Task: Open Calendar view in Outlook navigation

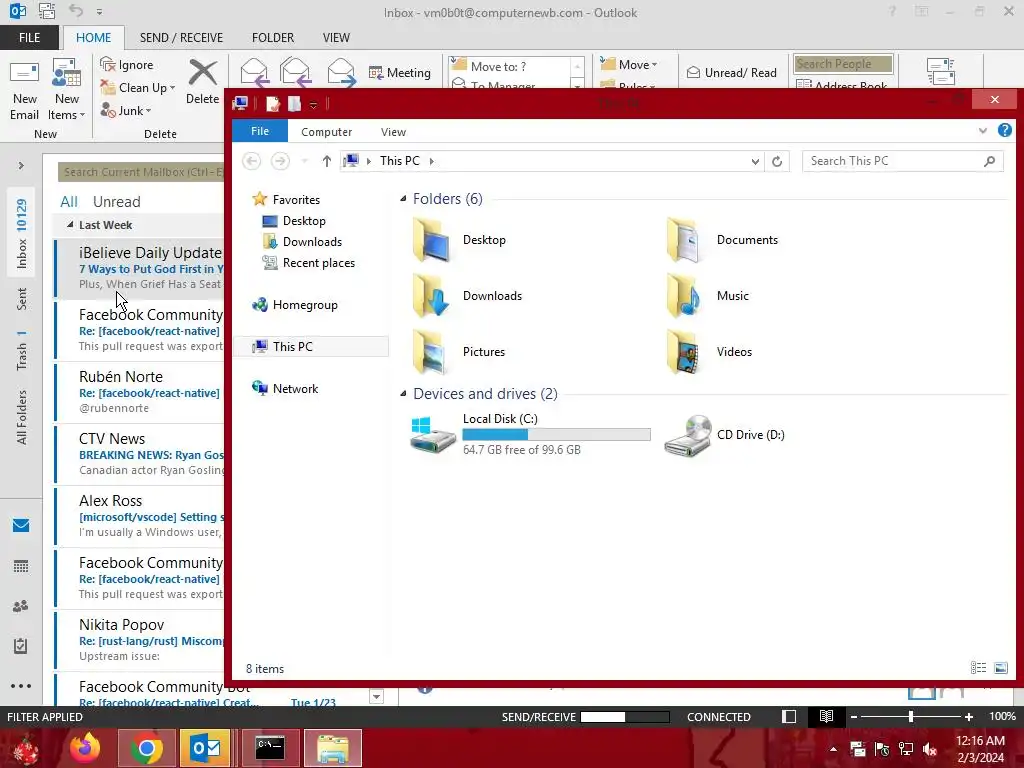Action: point(21,566)
